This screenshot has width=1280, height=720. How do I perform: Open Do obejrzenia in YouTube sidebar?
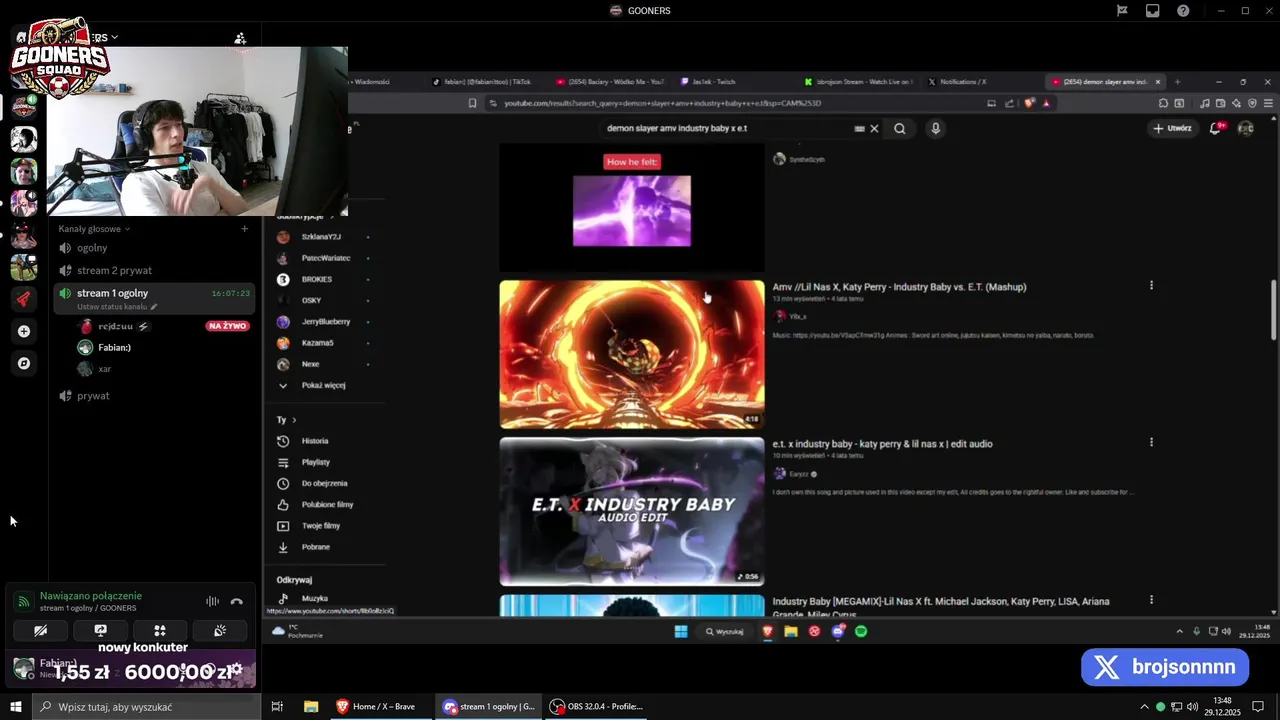(x=324, y=483)
